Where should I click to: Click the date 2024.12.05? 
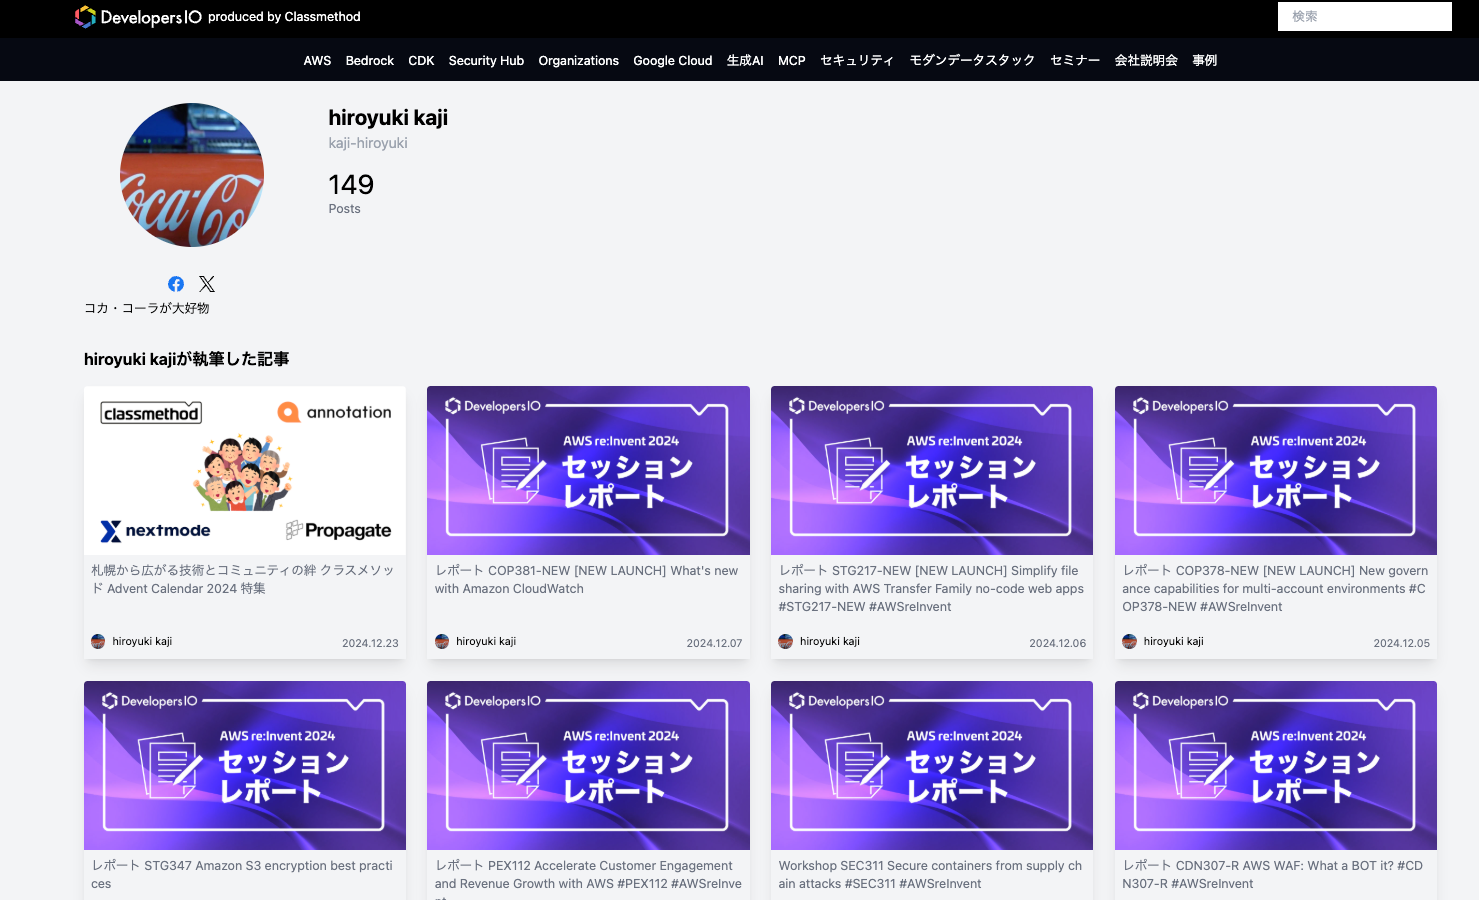click(1402, 643)
